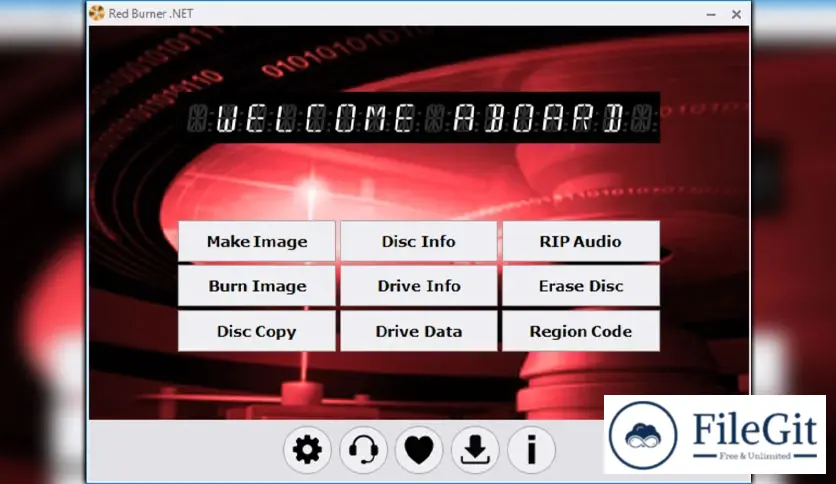Open Drive Info
Image resolution: width=836 pixels, height=484 pixels.
tap(419, 286)
